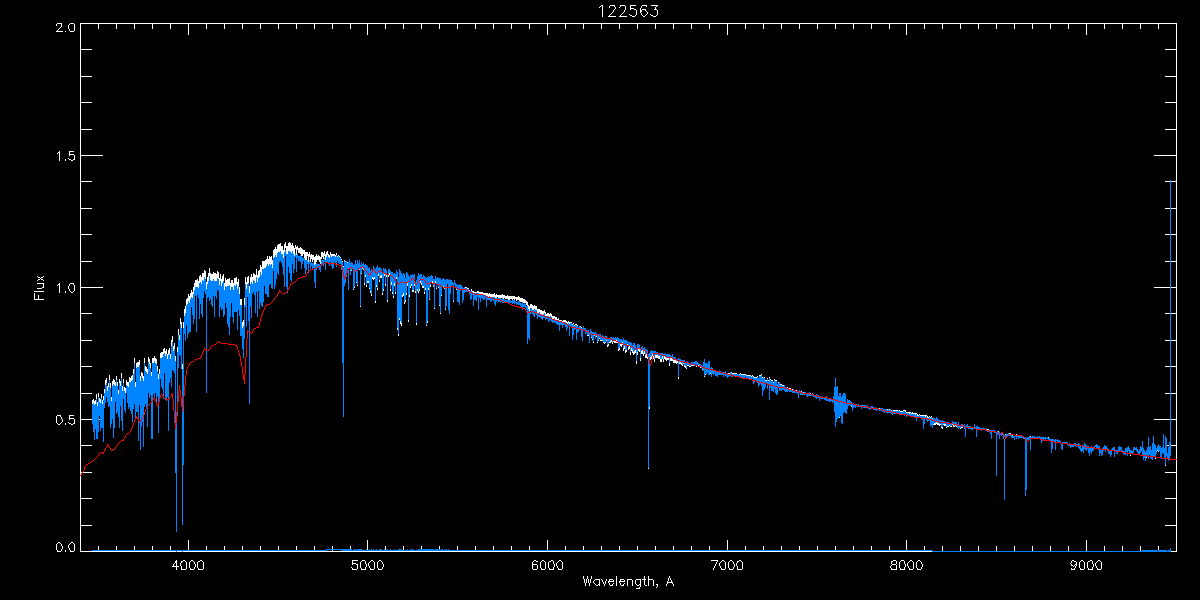Click the Flux y-axis label
Screen dimensions: 1200x600
40,288
